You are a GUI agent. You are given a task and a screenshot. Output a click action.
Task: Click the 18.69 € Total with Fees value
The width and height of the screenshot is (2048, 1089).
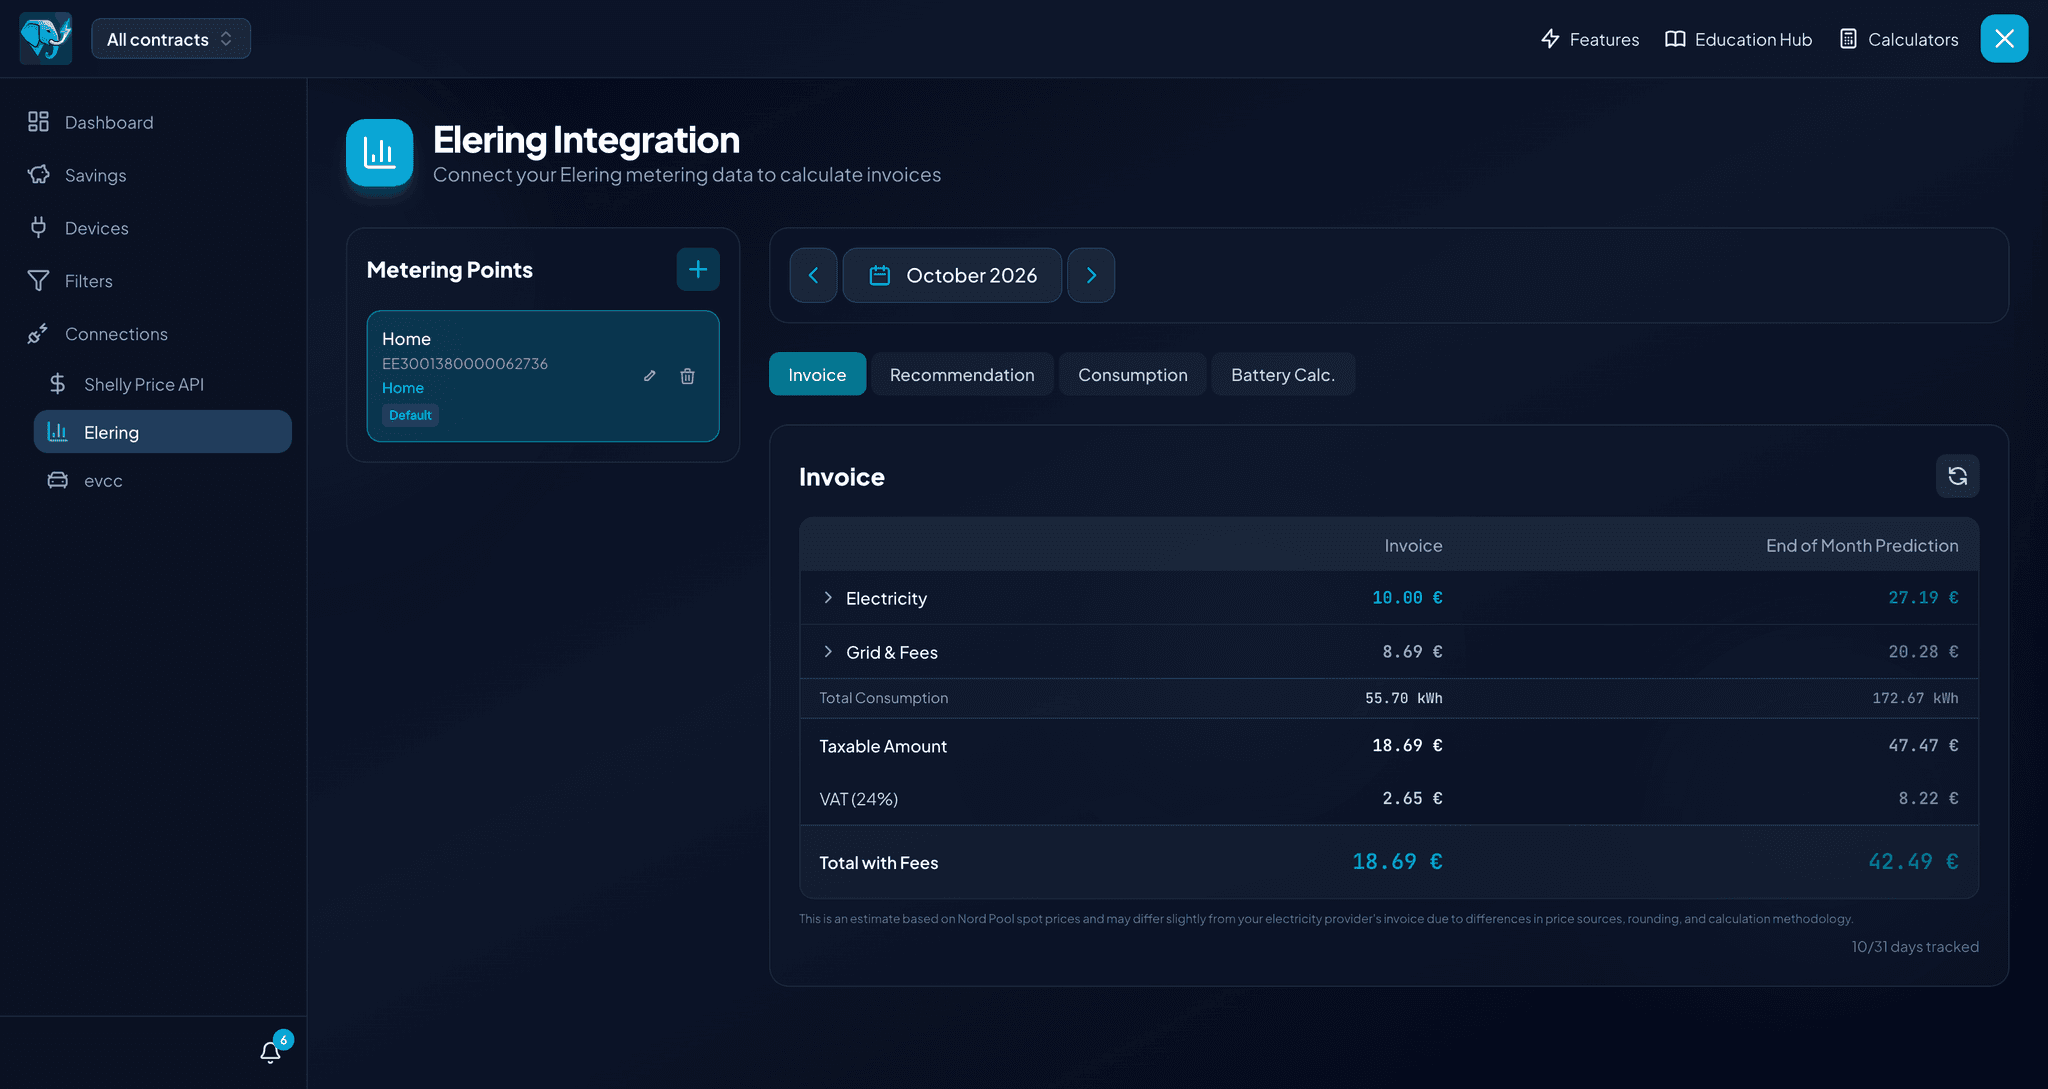(1397, 862)
